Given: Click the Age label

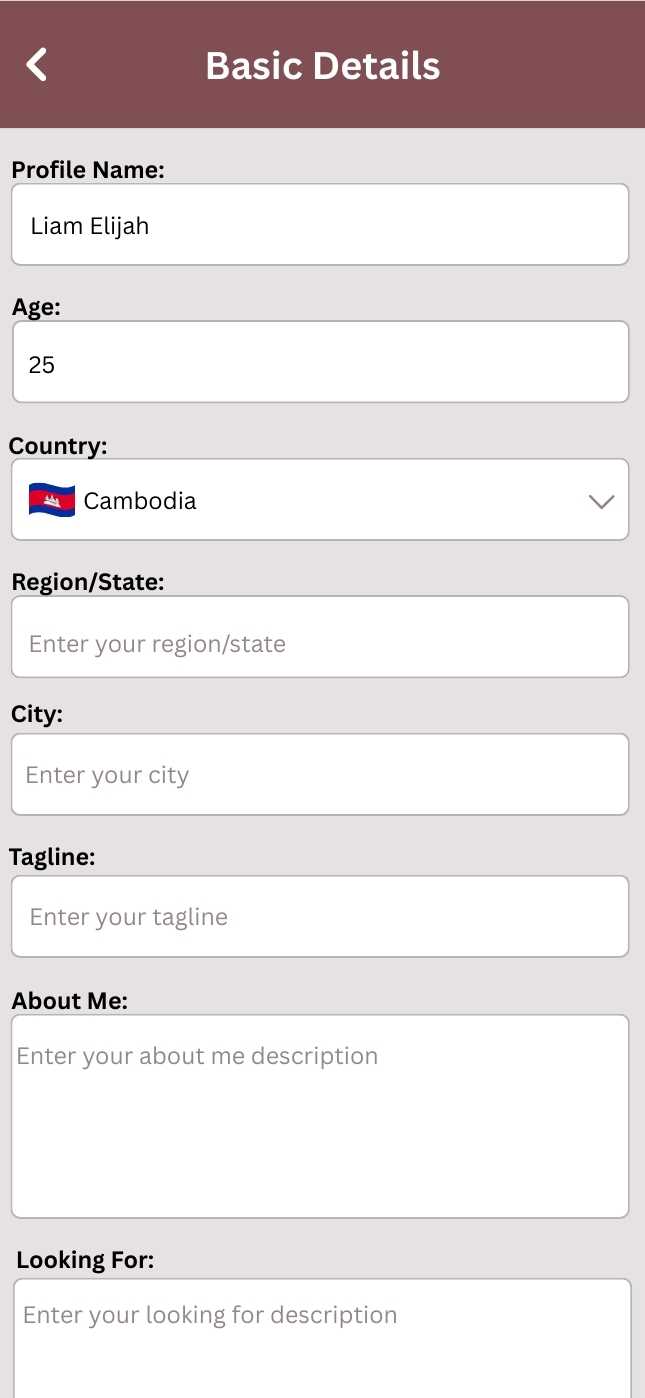Looking at the screenshot, I should click(x=36, y=308).
